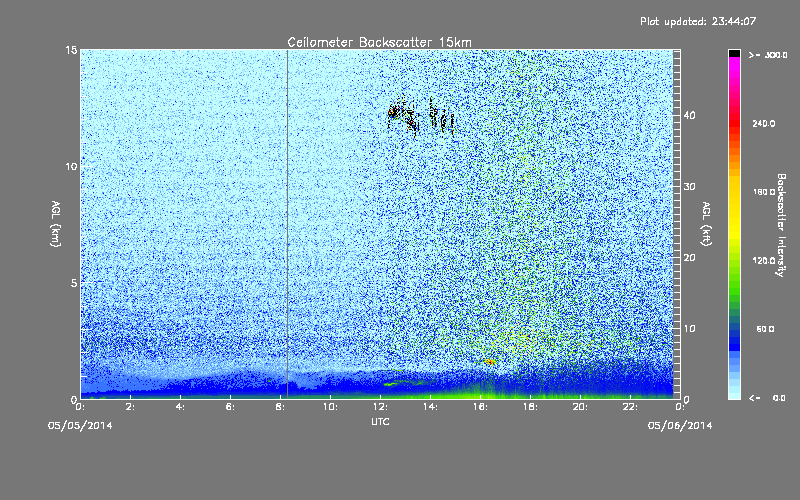Screen dimensions: 800x500
Task: Click the "18:" hour tick label
Action: pos(531,407)
